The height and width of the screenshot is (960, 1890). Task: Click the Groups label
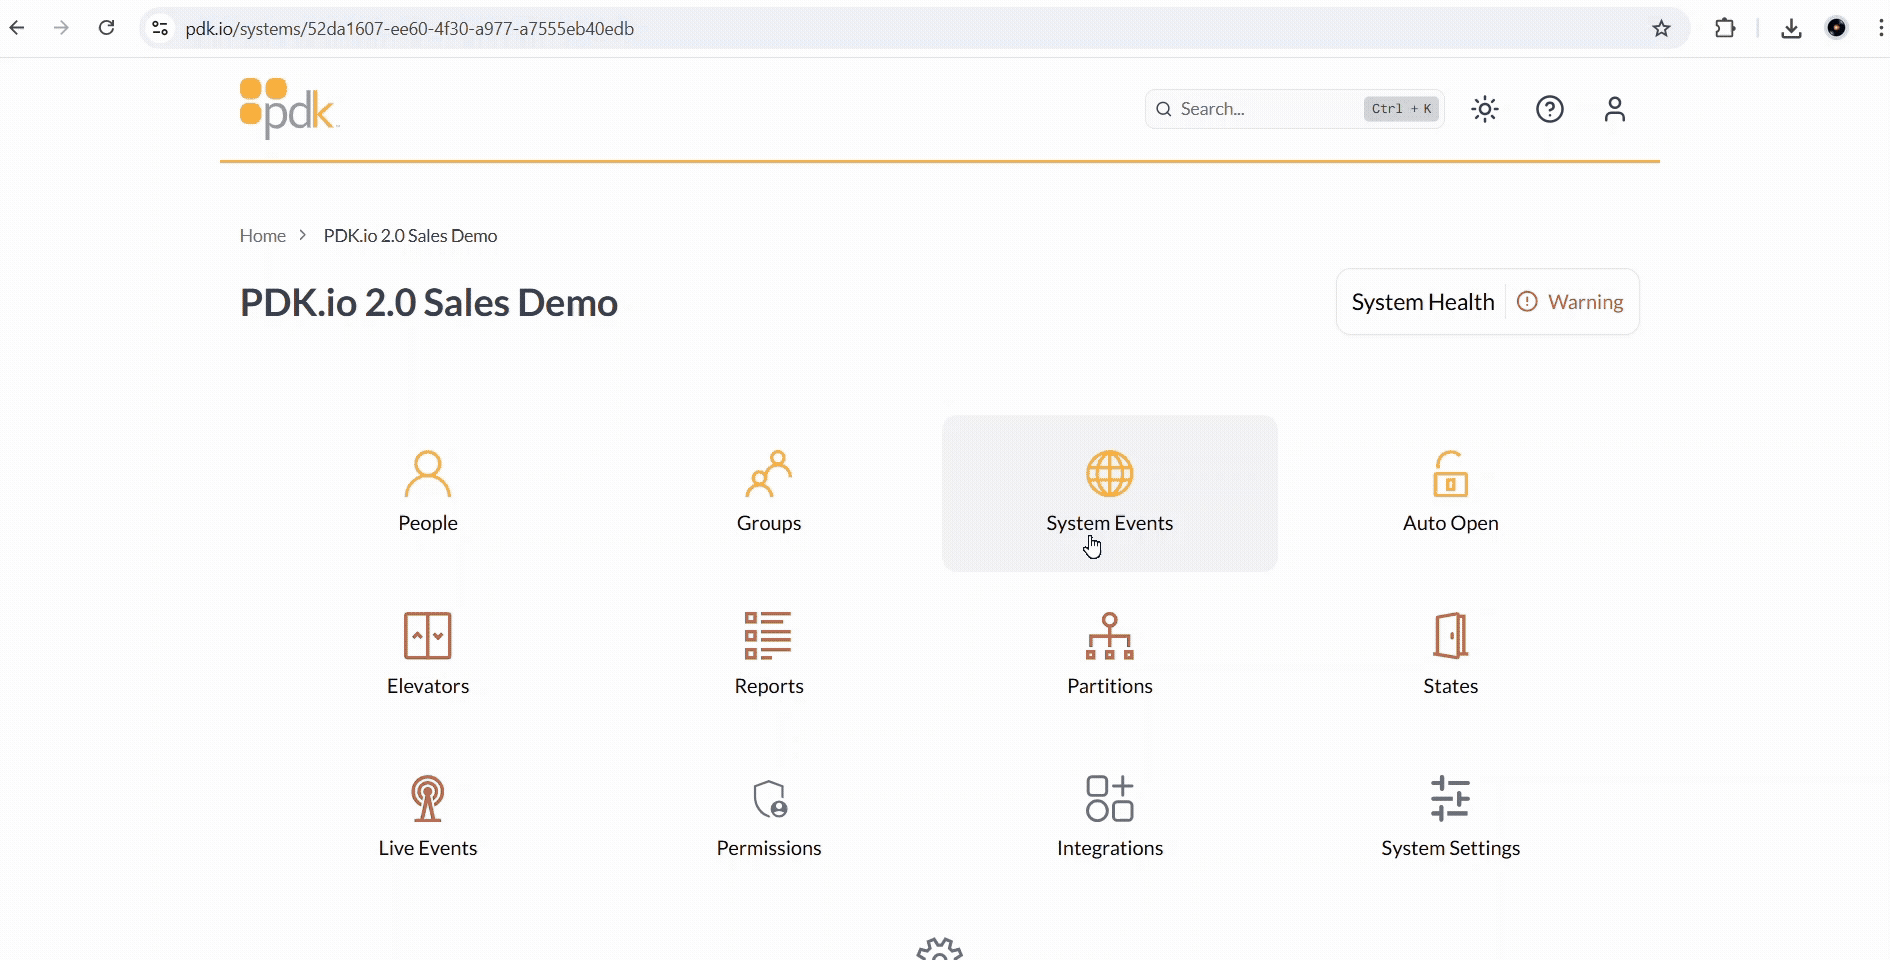click(x=769, y=523)
